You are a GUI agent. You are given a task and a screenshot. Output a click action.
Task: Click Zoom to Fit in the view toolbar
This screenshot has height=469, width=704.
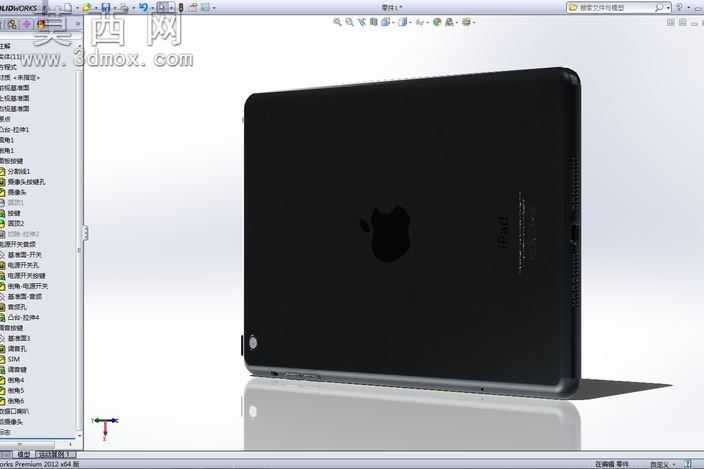click(337, 22)
